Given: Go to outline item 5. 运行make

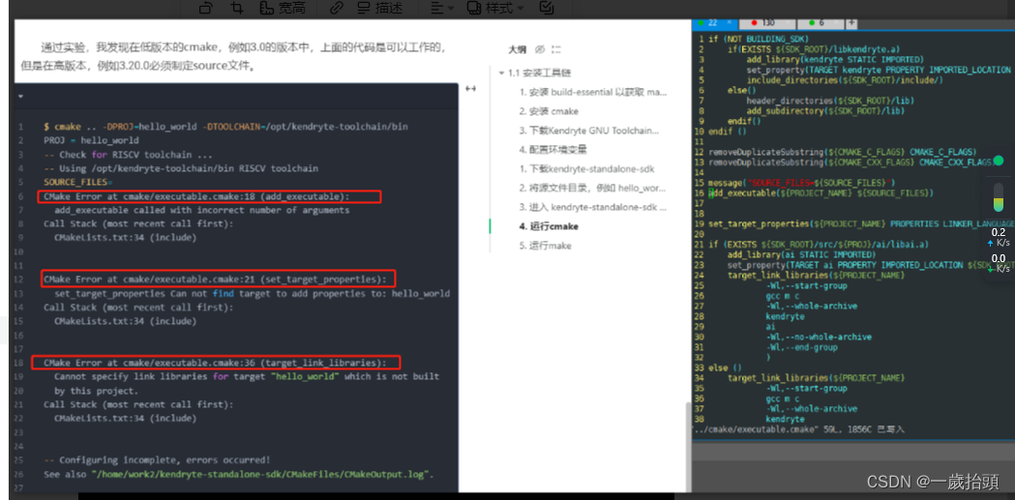Looking at the screenshot, I should (x=546, y=246).
